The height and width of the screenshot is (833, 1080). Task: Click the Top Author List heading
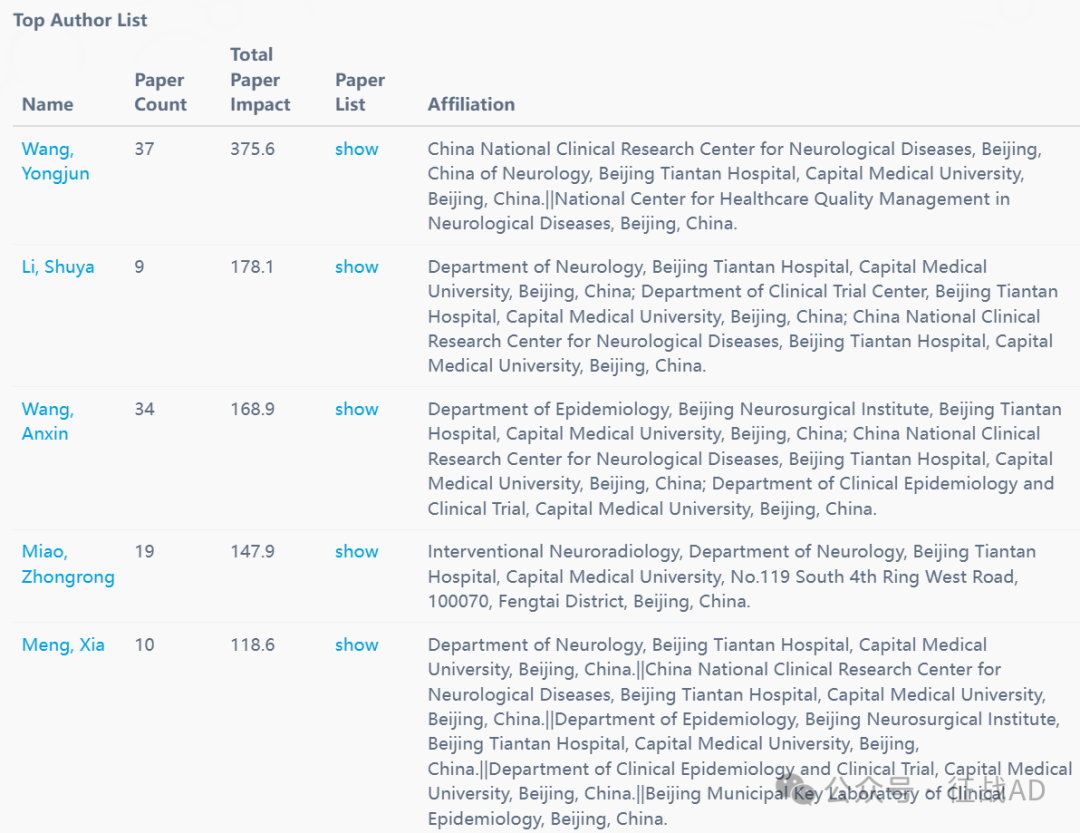point(80,20)
